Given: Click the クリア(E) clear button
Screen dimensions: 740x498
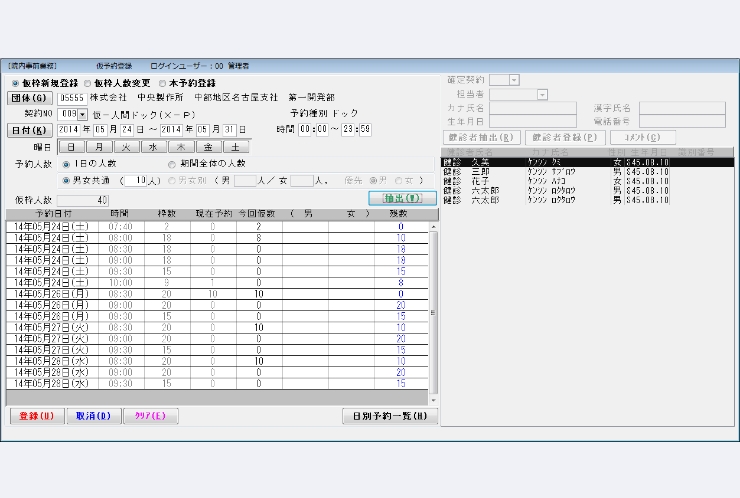Looking at the screenshot, I should [x=151, y=416].
